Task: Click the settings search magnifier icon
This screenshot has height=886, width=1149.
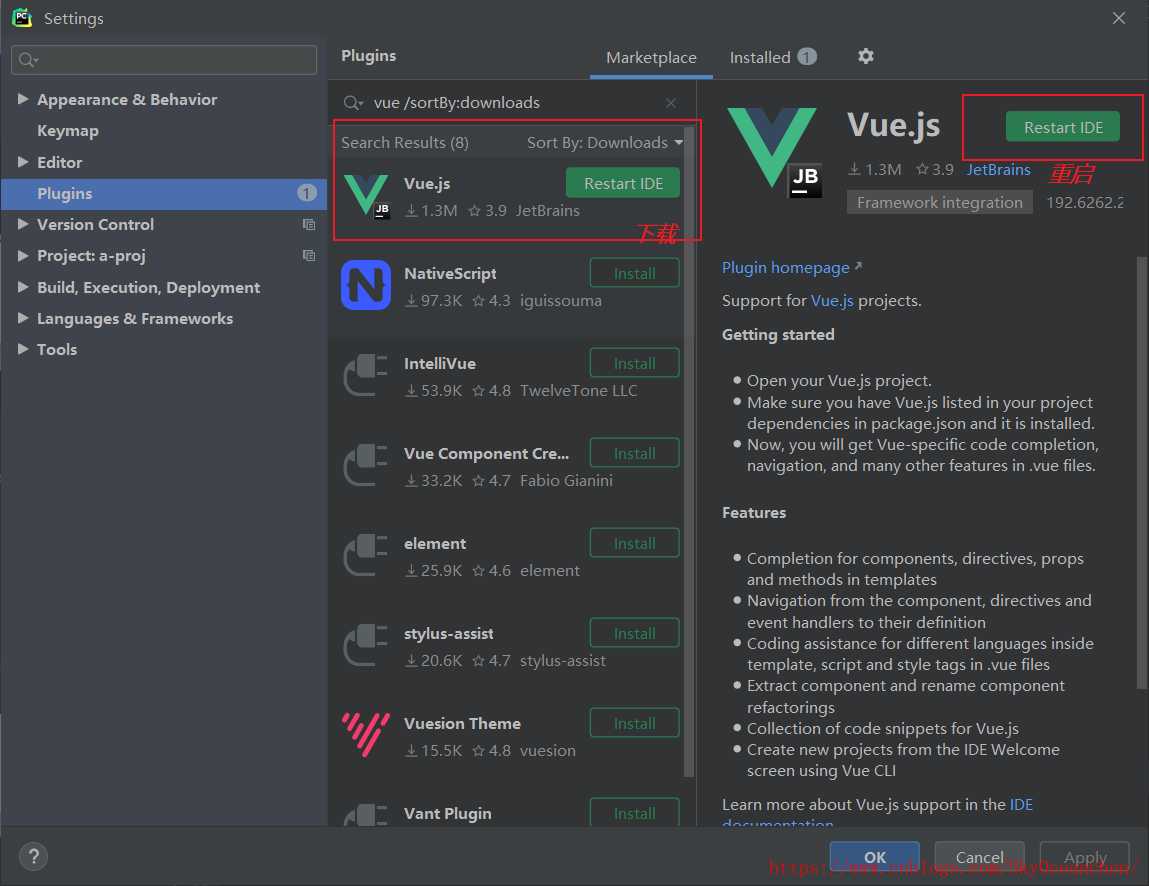Action: point(28,59)
